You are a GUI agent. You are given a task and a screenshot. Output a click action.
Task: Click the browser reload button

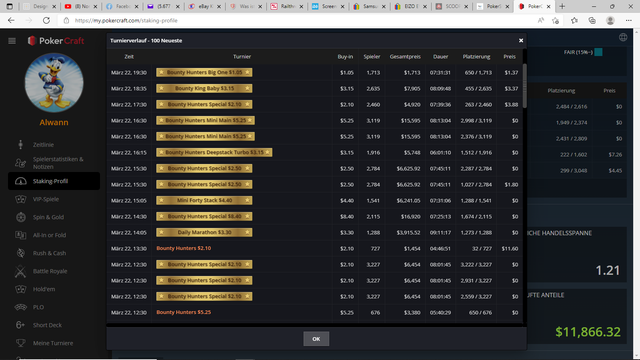click(x=46, y=20)
